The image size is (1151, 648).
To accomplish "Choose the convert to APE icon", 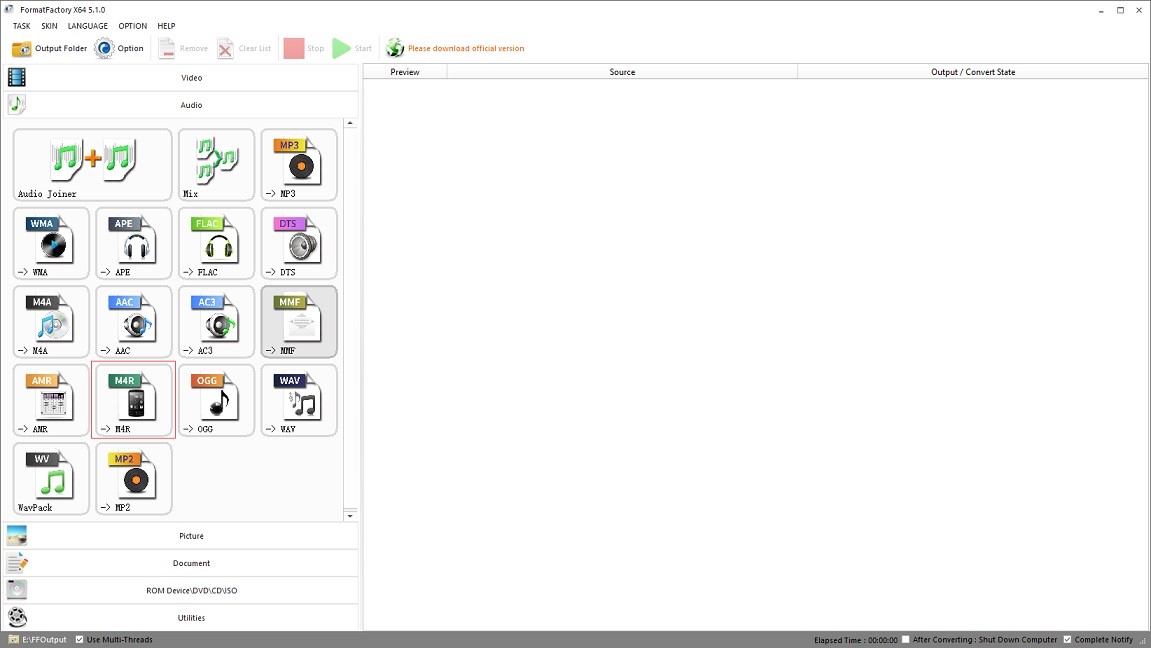I will [134, 243].
